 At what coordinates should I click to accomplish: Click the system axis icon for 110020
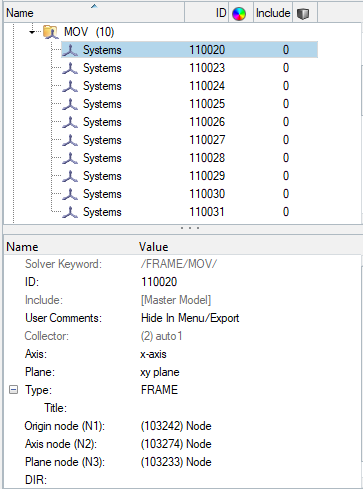click(x=70, y=50)
